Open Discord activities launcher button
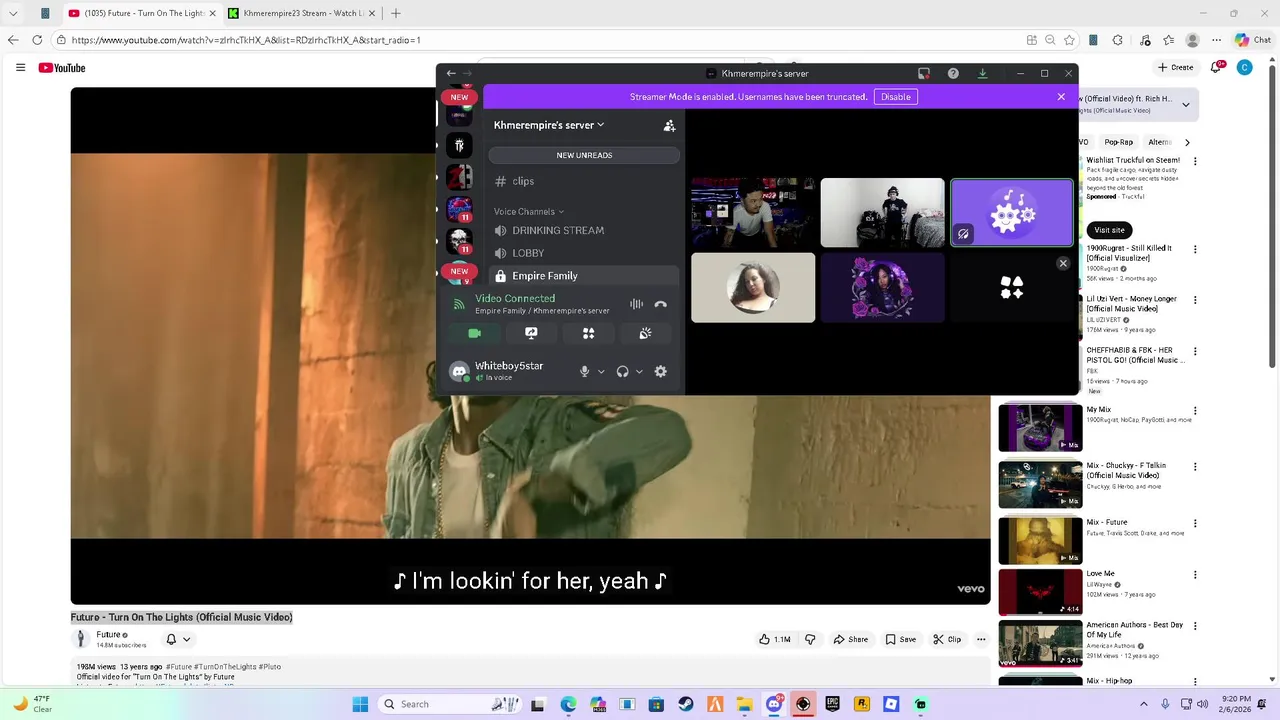Screen dimensions: 1280x720 click(x=588, y=333)
